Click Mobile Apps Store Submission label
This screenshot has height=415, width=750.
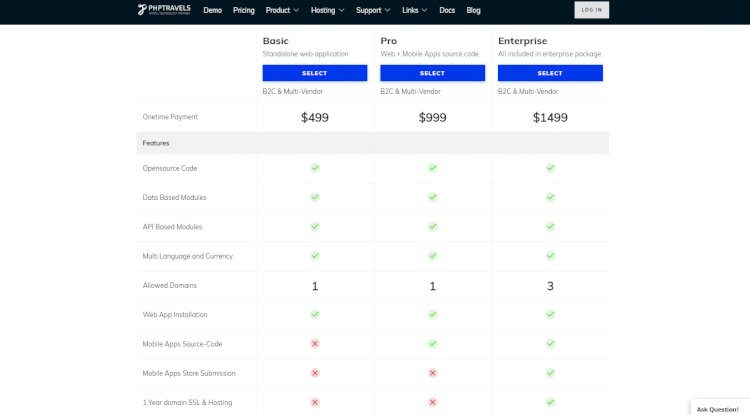click(189, 373)
